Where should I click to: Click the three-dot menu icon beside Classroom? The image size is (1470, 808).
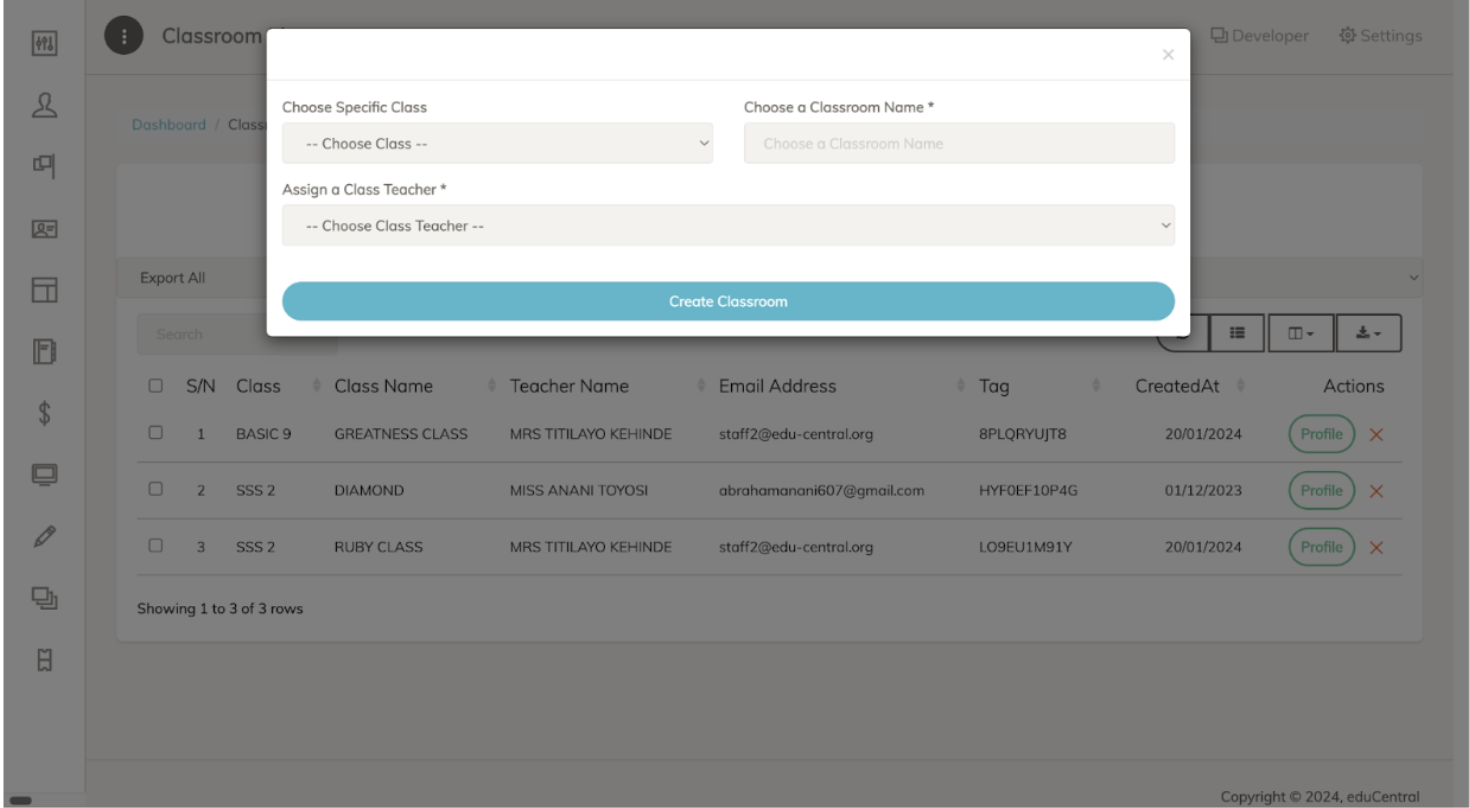click(124, 36)
